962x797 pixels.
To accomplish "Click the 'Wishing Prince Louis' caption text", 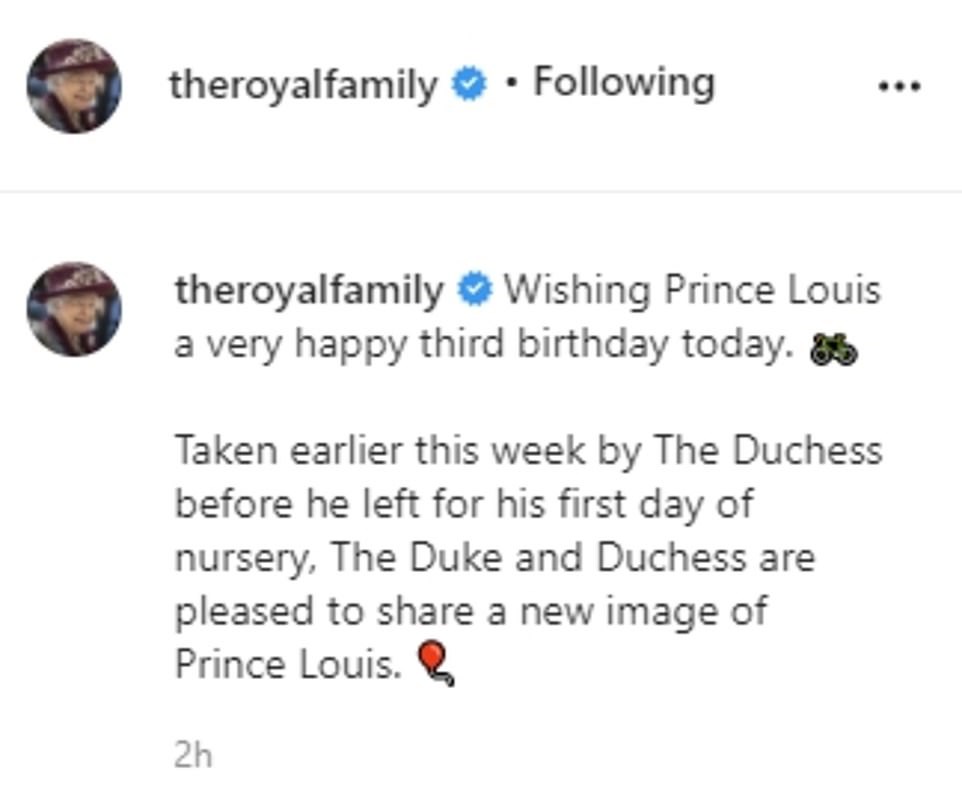I will (691, 291).
